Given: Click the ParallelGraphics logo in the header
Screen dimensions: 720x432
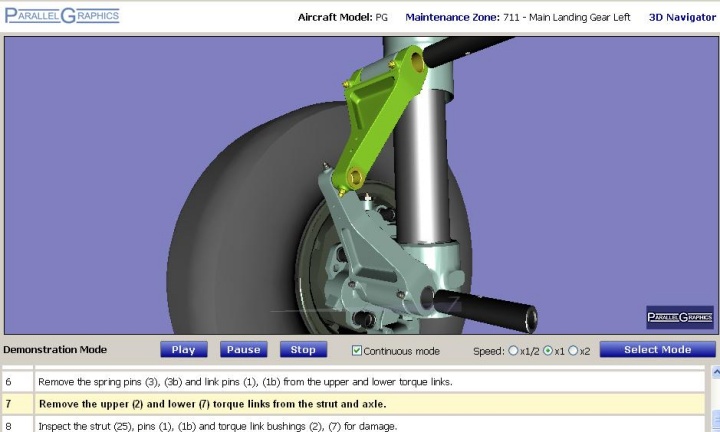Looking at the screenshot, I should pyautogui.click(x=62, y=15).
